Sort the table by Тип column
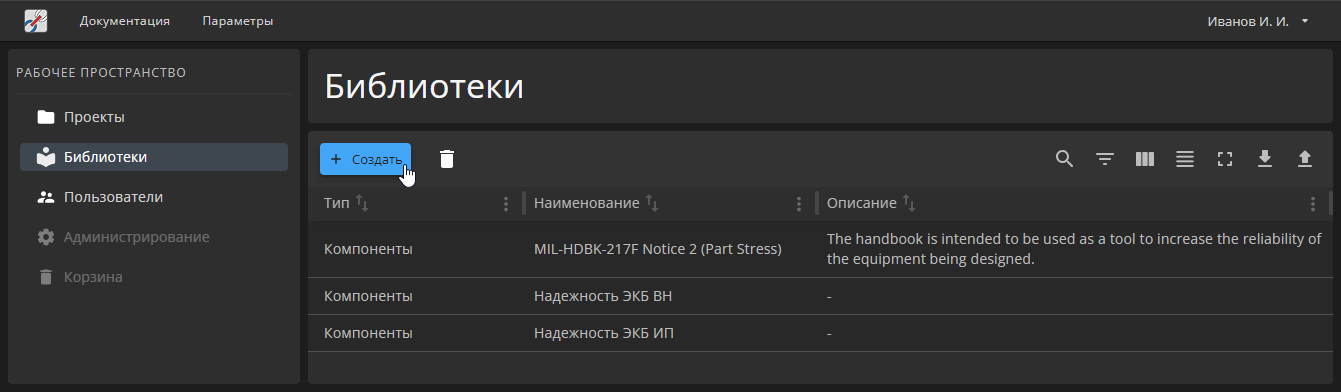 pos(363,204)
